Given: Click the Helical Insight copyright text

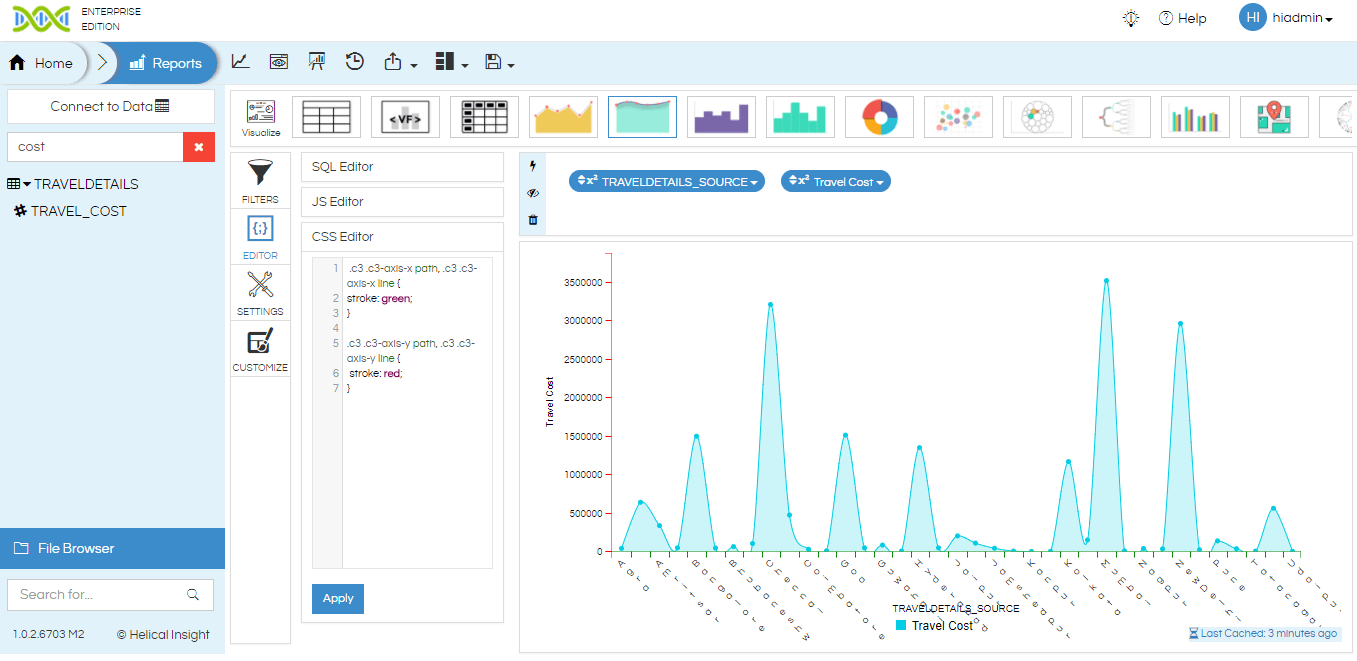Looking at the screenshot, I should [163, 634].
